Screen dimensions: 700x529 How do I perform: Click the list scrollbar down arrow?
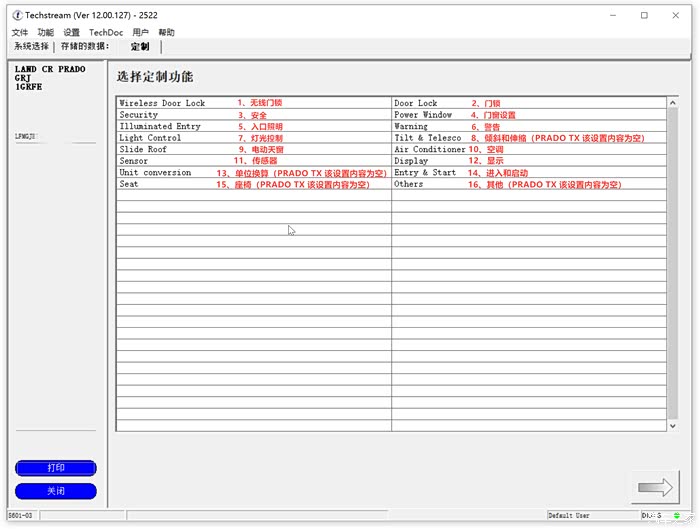click(672, 426)
